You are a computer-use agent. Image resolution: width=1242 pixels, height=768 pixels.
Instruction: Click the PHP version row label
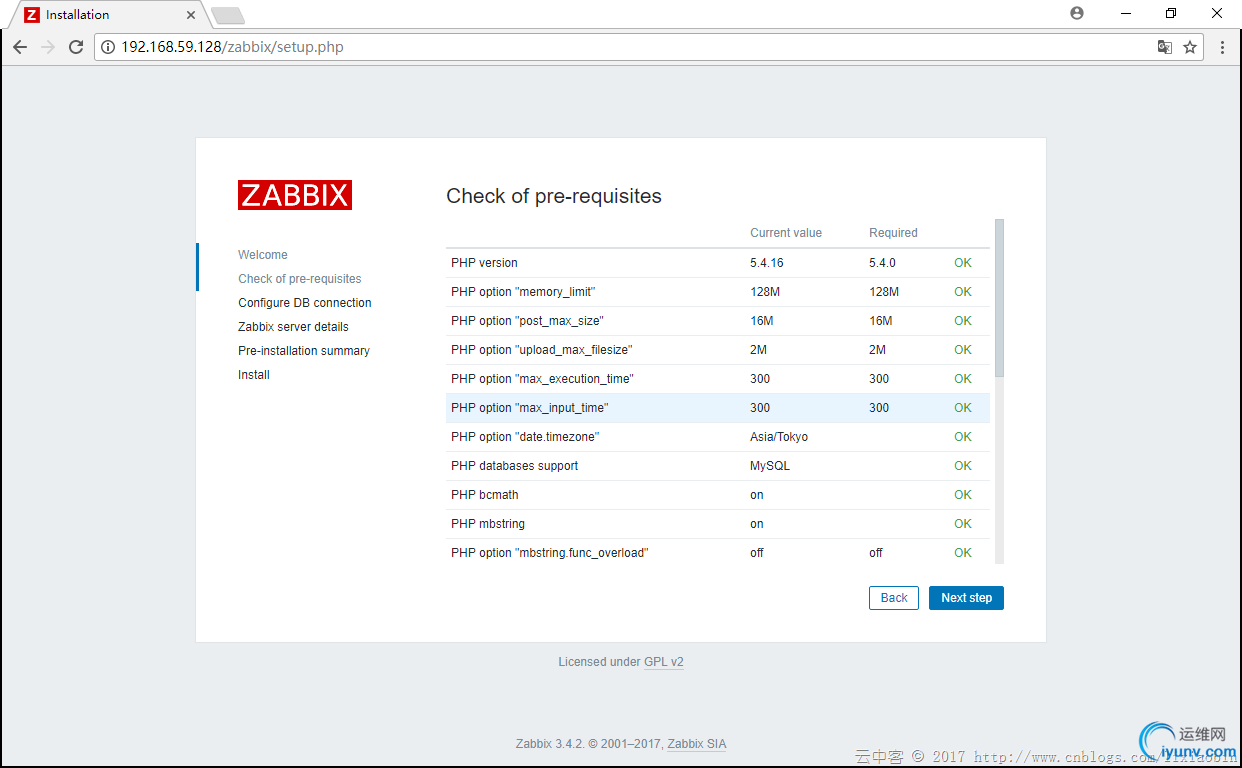tap(484, 263)
